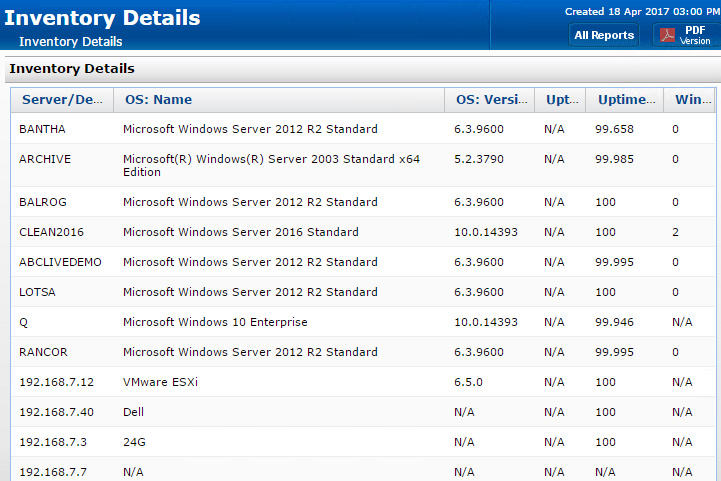Click the Uptime percentage column header
This screenshot has height=481, width=721.
625,100
